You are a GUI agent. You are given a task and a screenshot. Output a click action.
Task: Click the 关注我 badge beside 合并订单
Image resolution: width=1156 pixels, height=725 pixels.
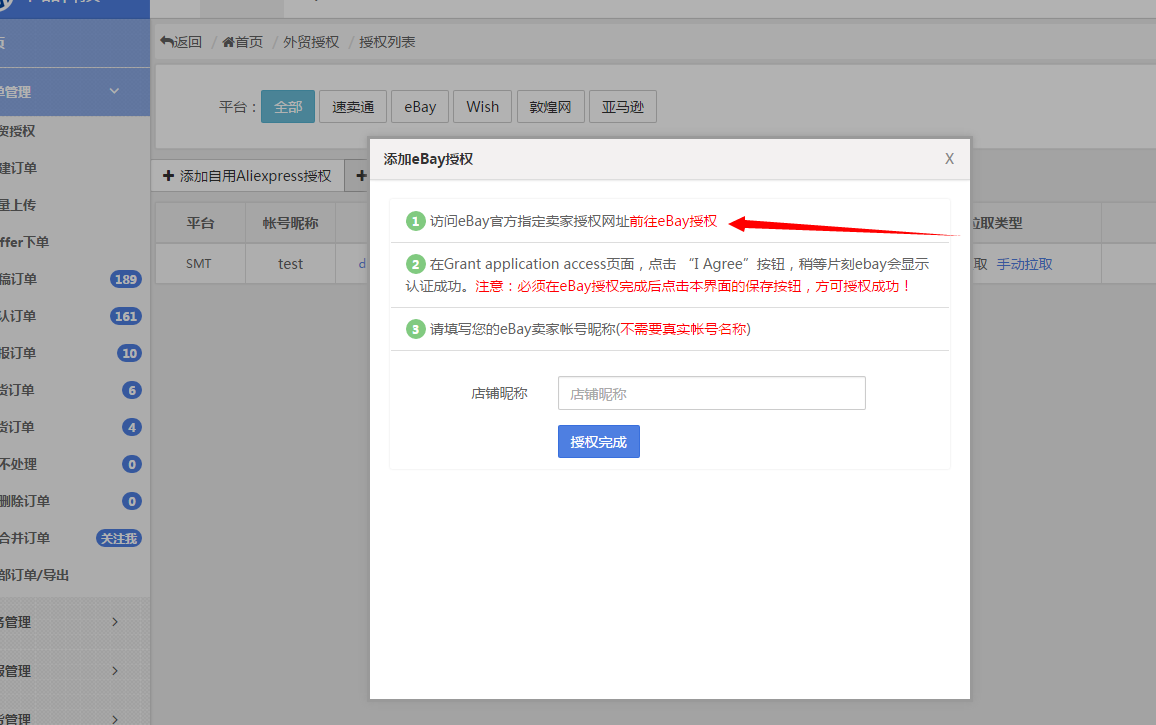click(118, 538)
